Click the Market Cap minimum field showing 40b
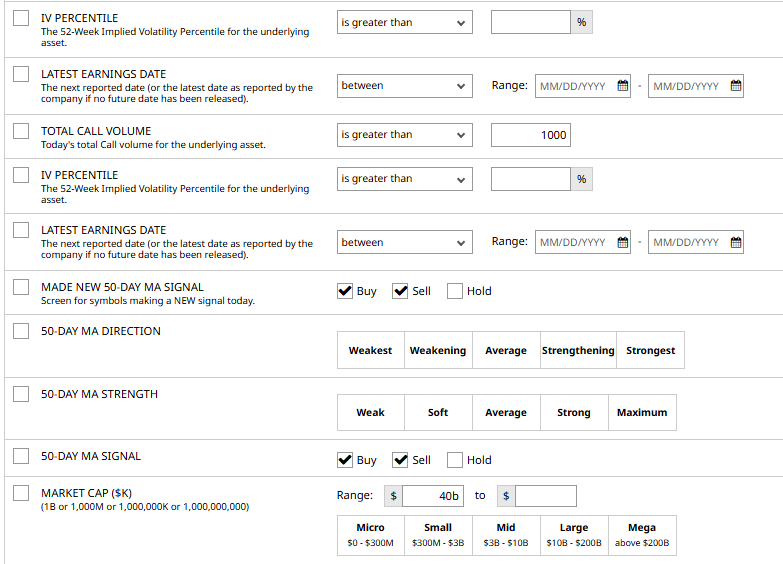Viewport: 783px width, 564px height. tap(433, 496)
